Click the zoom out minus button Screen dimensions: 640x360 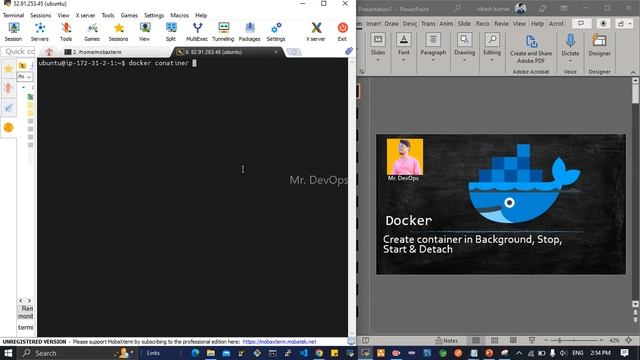pyautogui.click(x=546, y=340)
